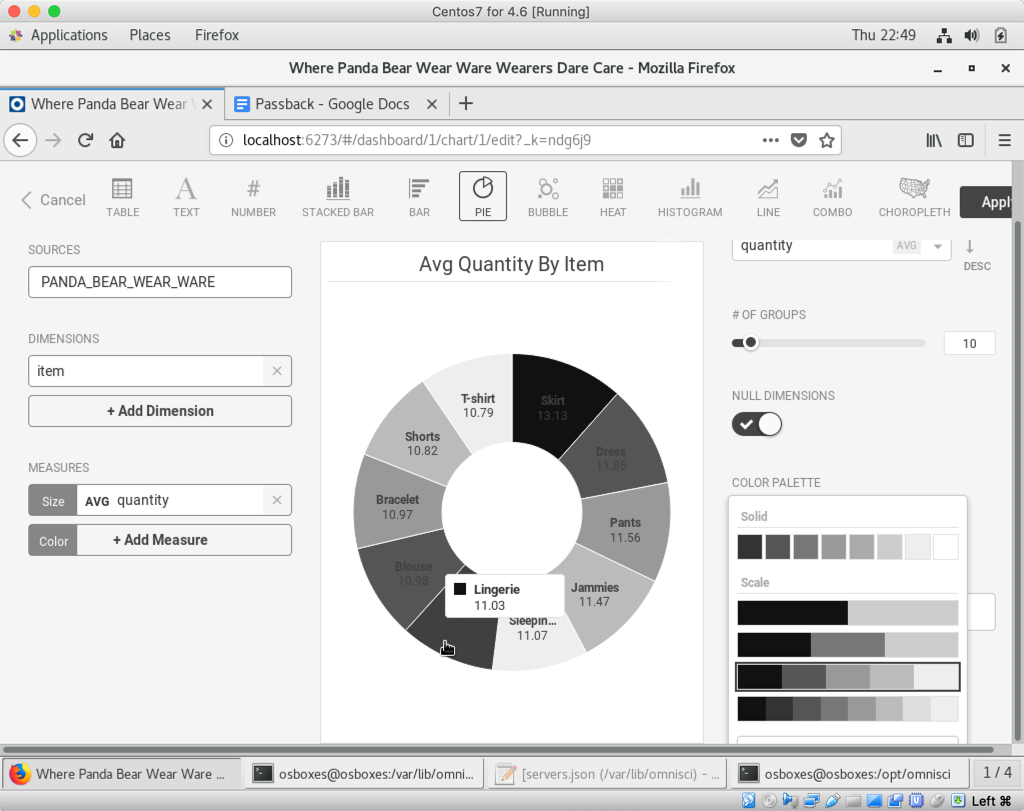This screenshot has width=1024, height=811.
Task: Switch to the Passback Google Docs tab
Action: point(336,104)
